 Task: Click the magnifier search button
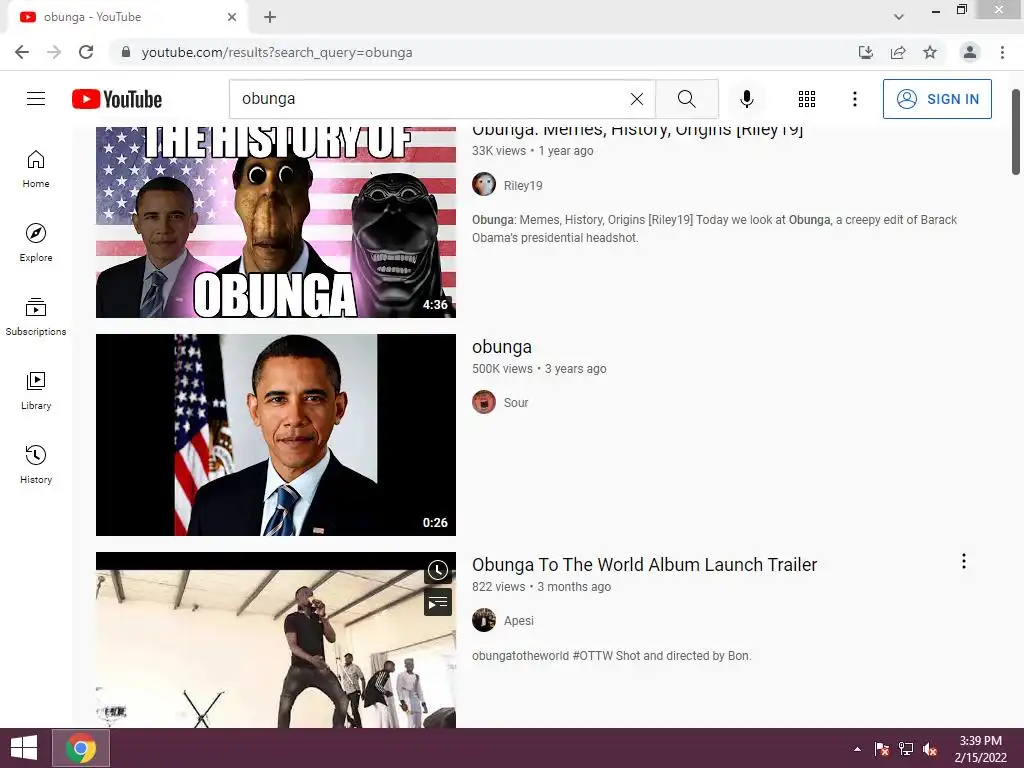tap(686, 99)
